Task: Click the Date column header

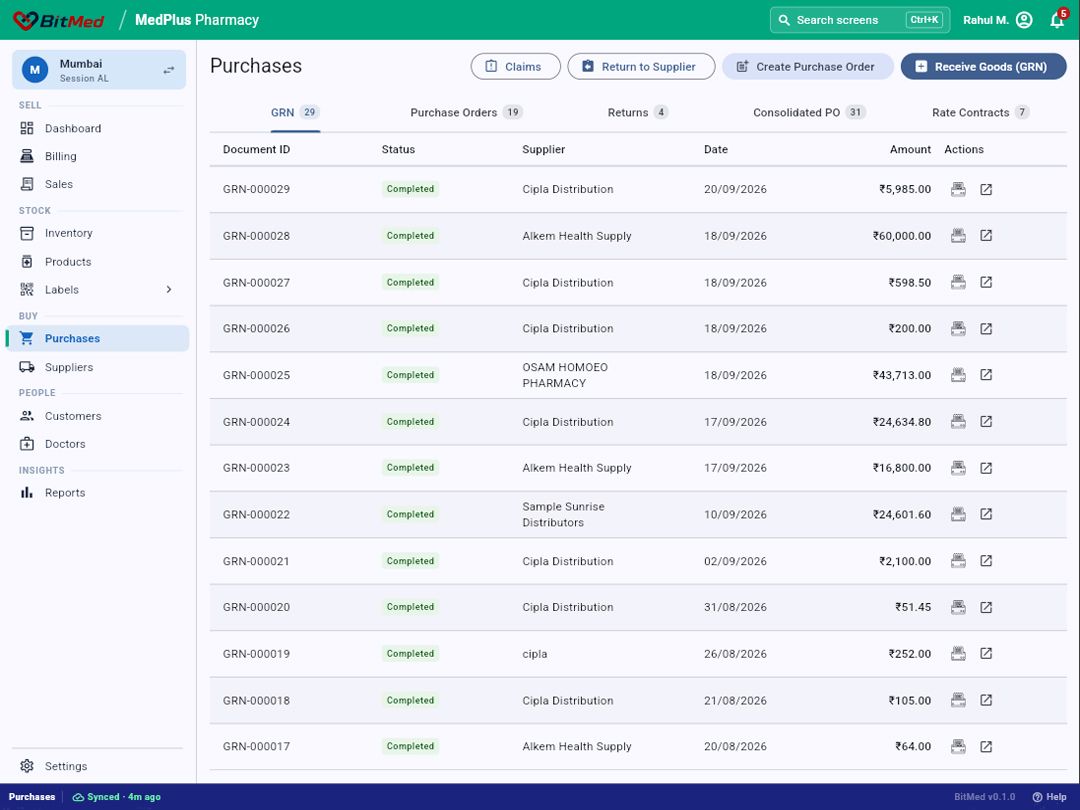Action: pyautogui.click(x=716, y=149)
